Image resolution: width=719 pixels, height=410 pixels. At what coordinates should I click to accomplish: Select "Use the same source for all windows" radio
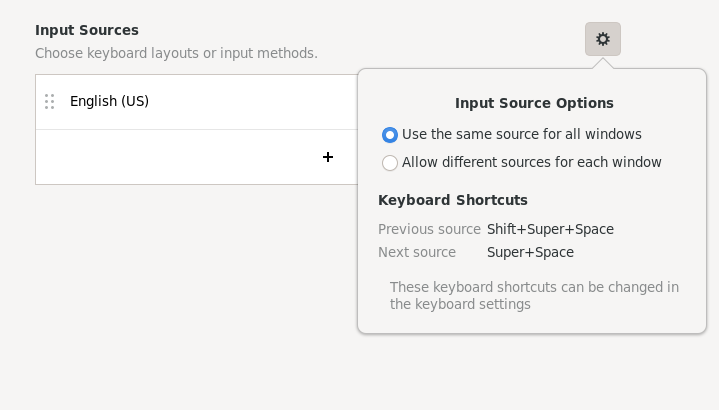click(390, 135)
